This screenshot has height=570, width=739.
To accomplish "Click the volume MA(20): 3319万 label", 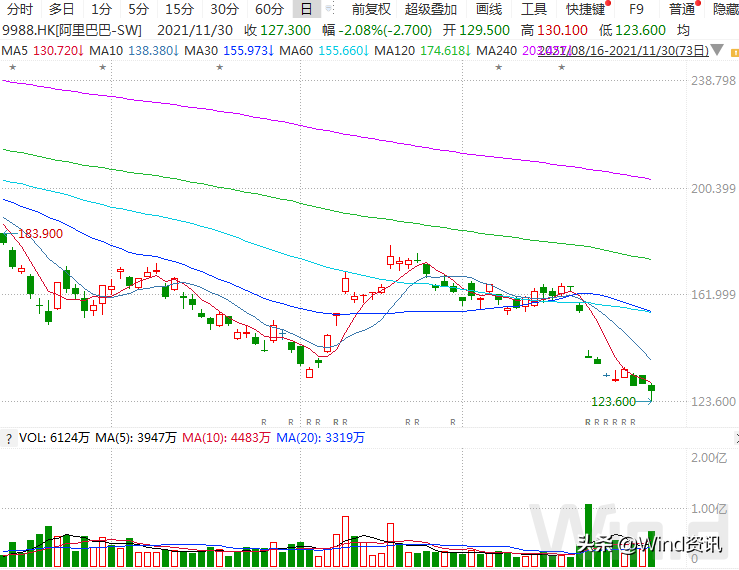I will coord(320,438).
